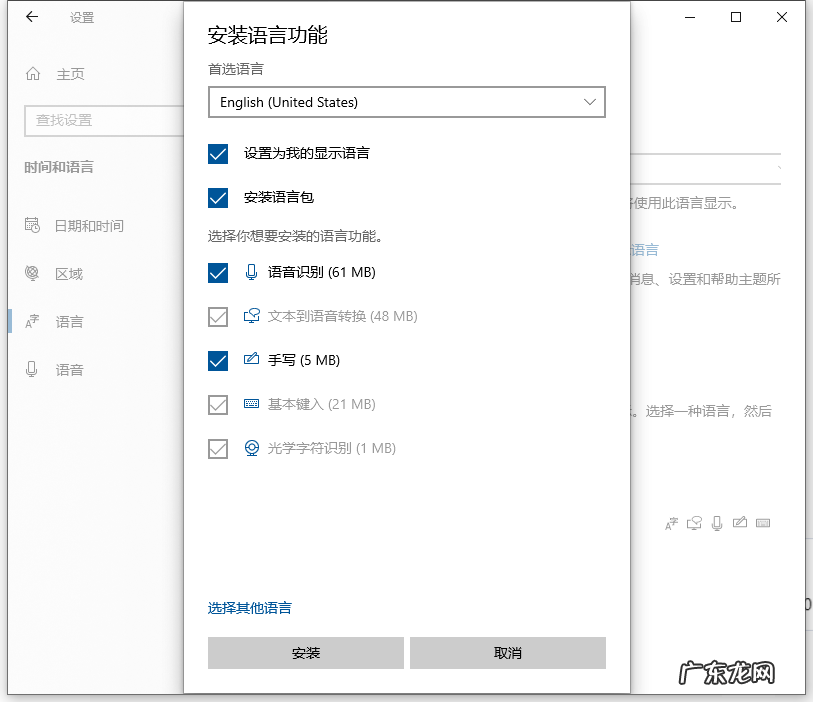Open the English (United States) language dropdown
The height and width of the screenshot is (702, 813).
tap(406, 102)
